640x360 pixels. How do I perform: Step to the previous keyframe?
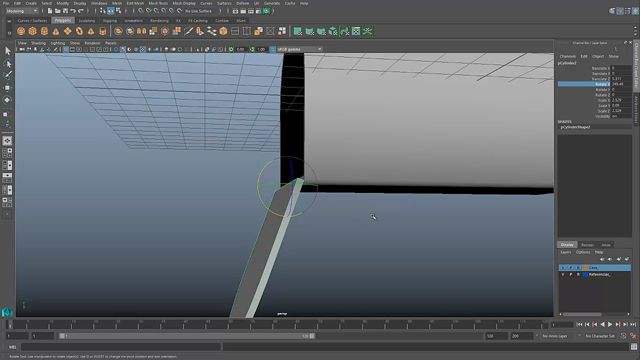click(595, 324)
